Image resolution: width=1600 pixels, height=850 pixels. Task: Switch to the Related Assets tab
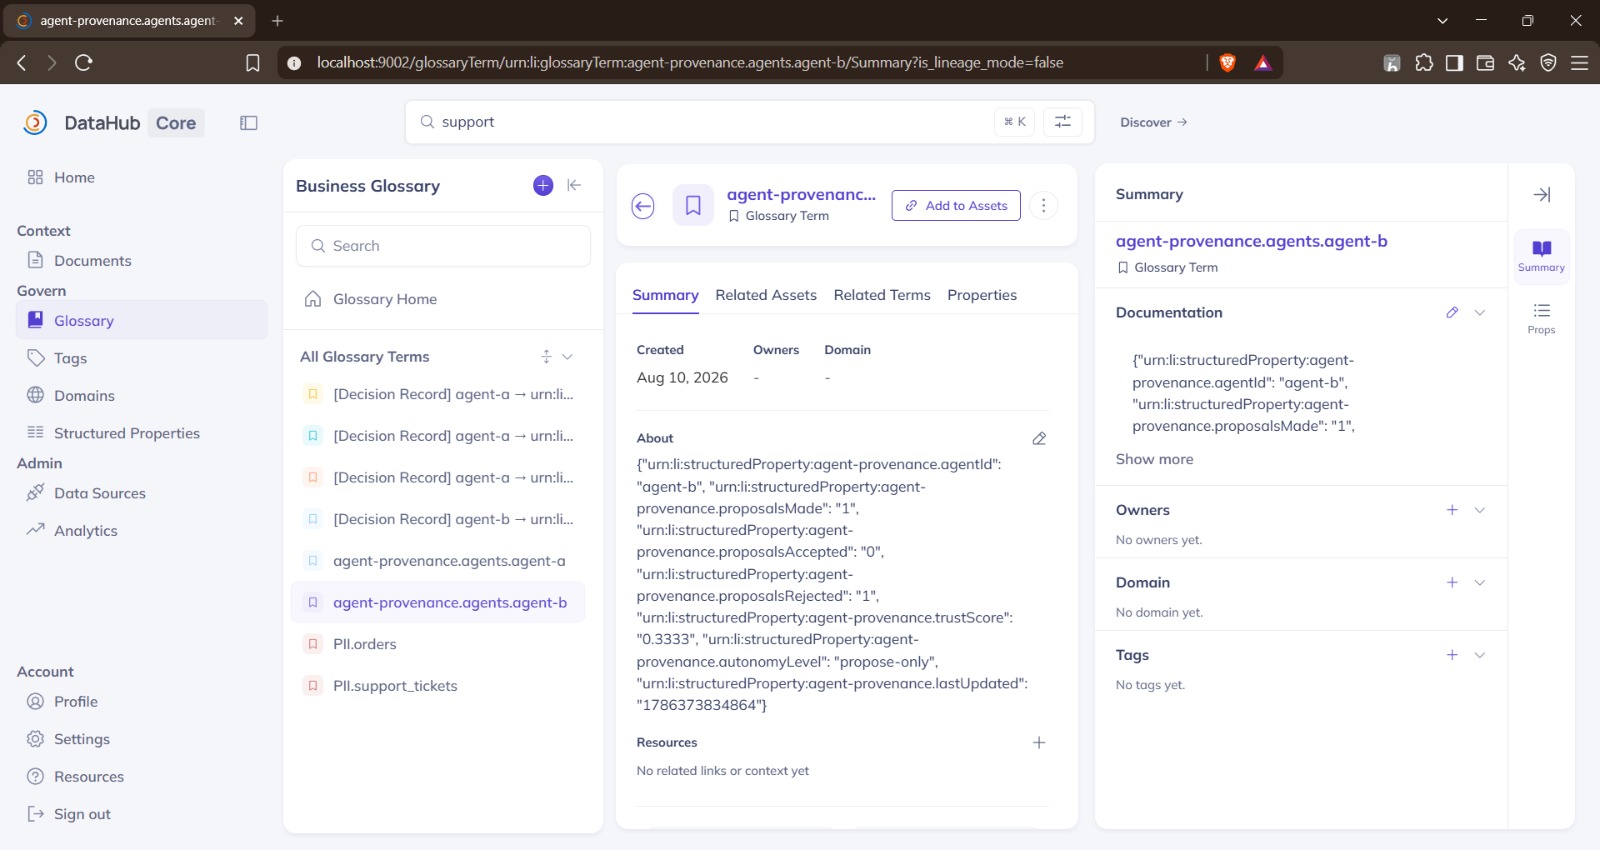point(766,295)
